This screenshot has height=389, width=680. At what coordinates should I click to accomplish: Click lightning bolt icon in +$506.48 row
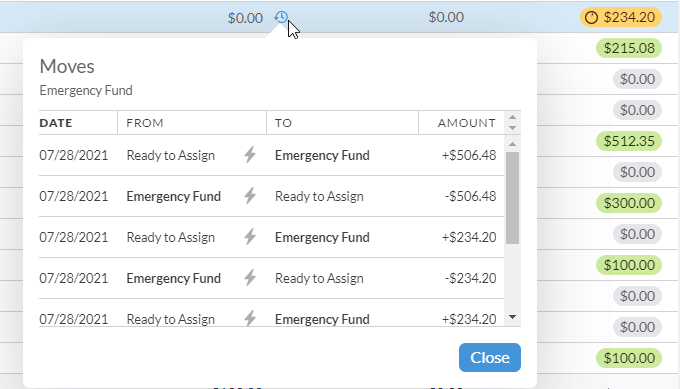point(250,155)
